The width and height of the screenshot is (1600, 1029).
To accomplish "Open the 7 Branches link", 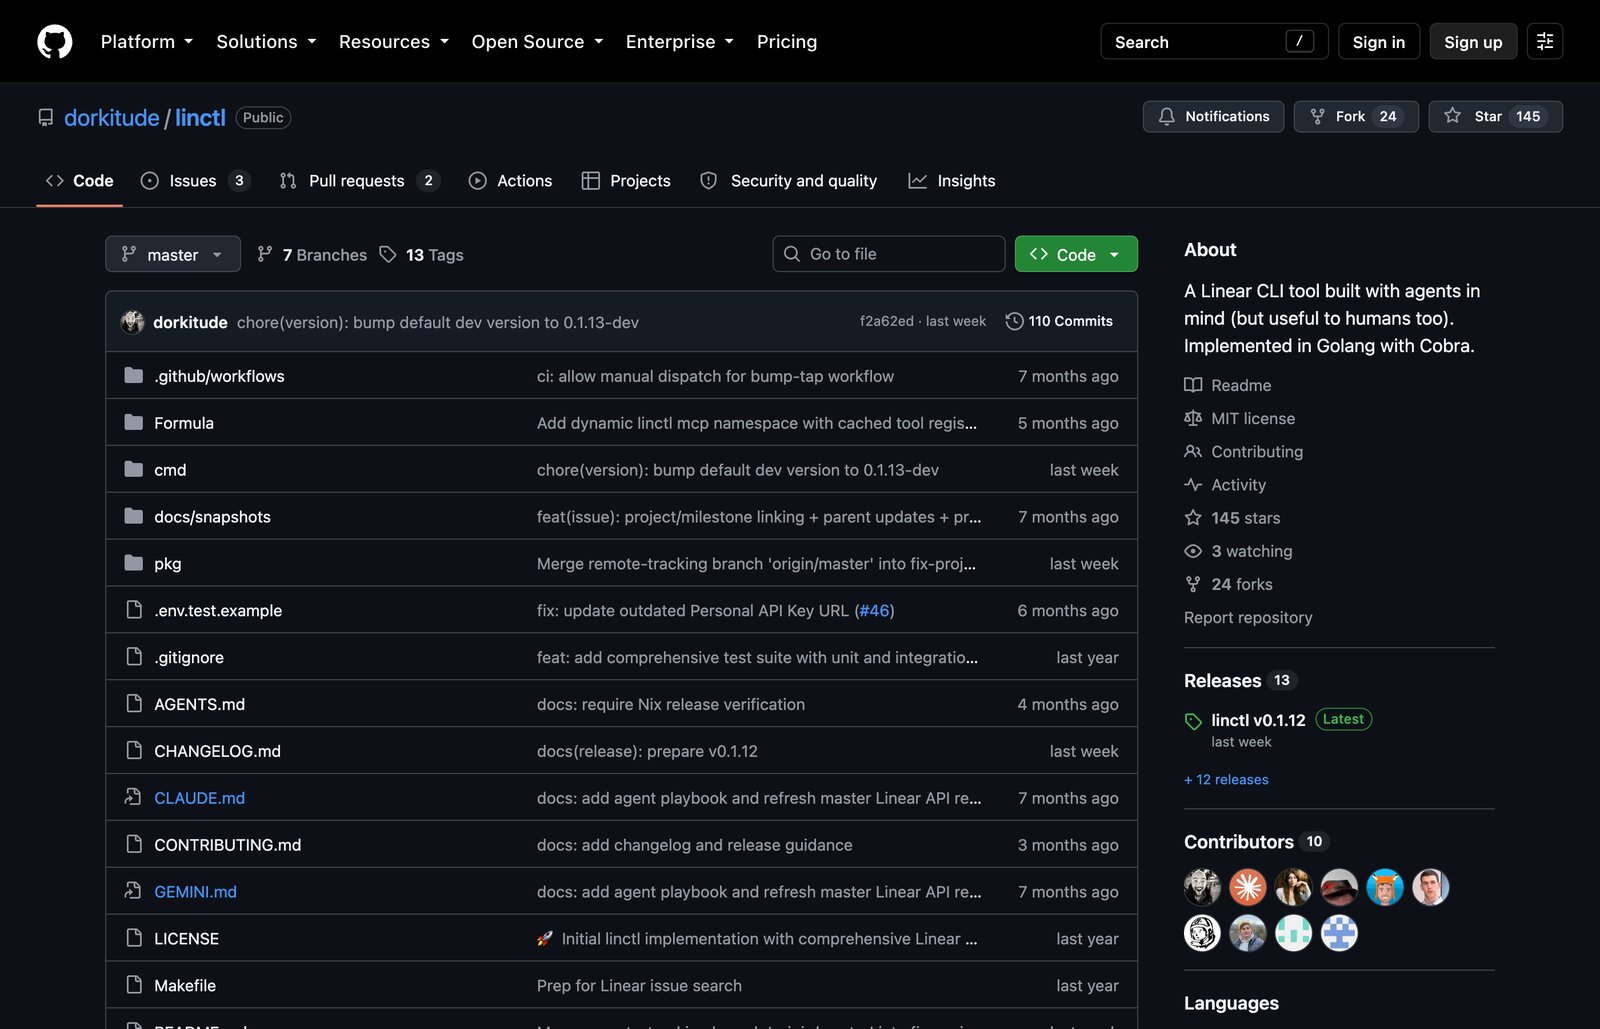I will [312, 254].
